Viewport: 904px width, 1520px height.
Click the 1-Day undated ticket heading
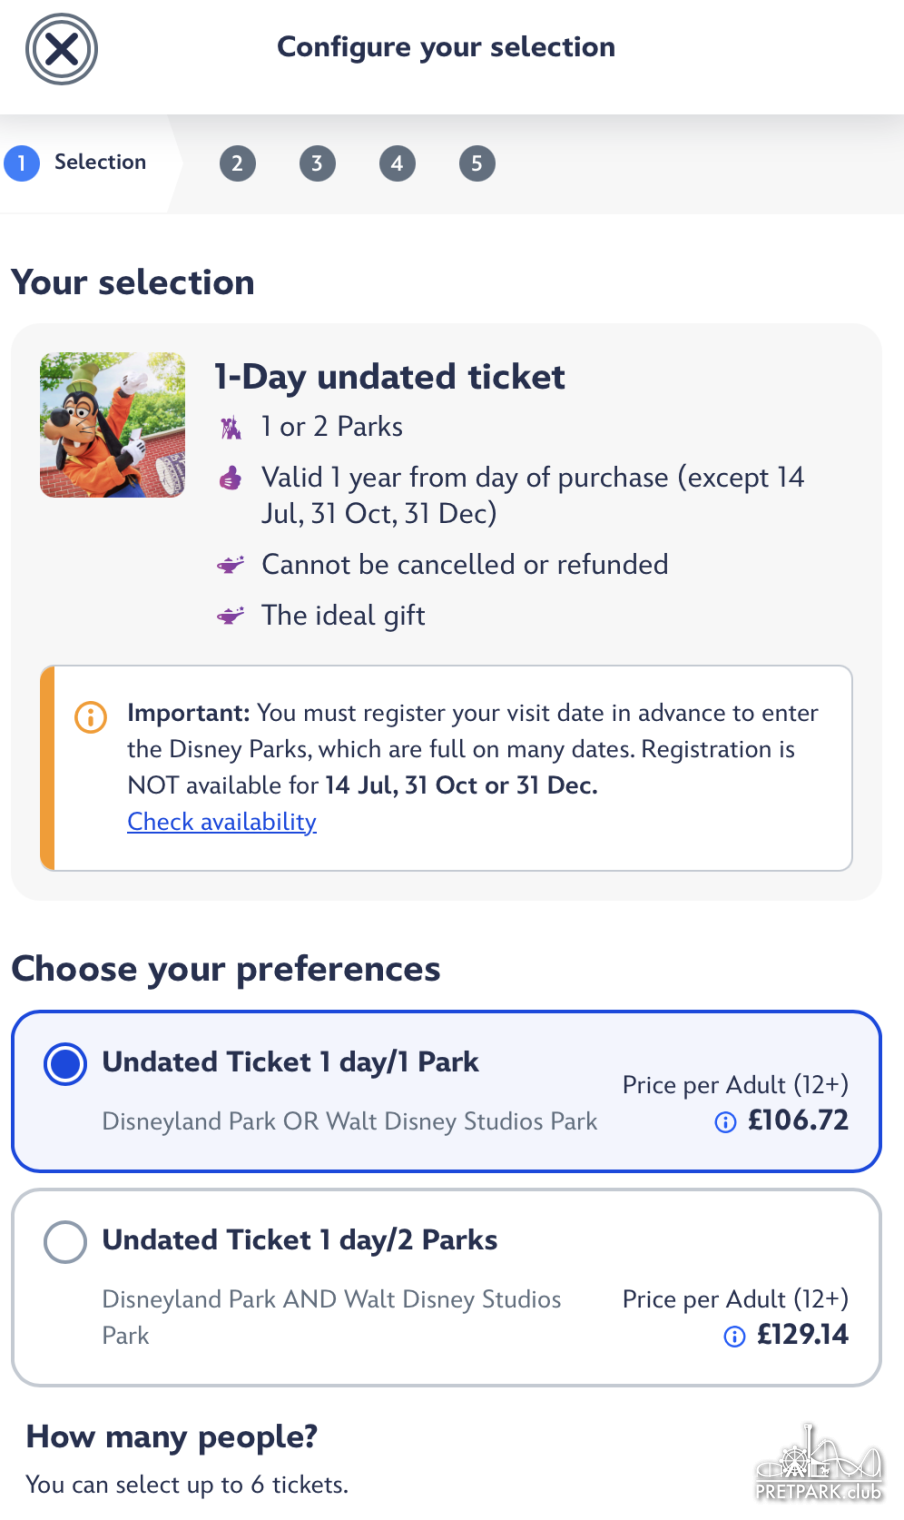click(x=389, y=377)
